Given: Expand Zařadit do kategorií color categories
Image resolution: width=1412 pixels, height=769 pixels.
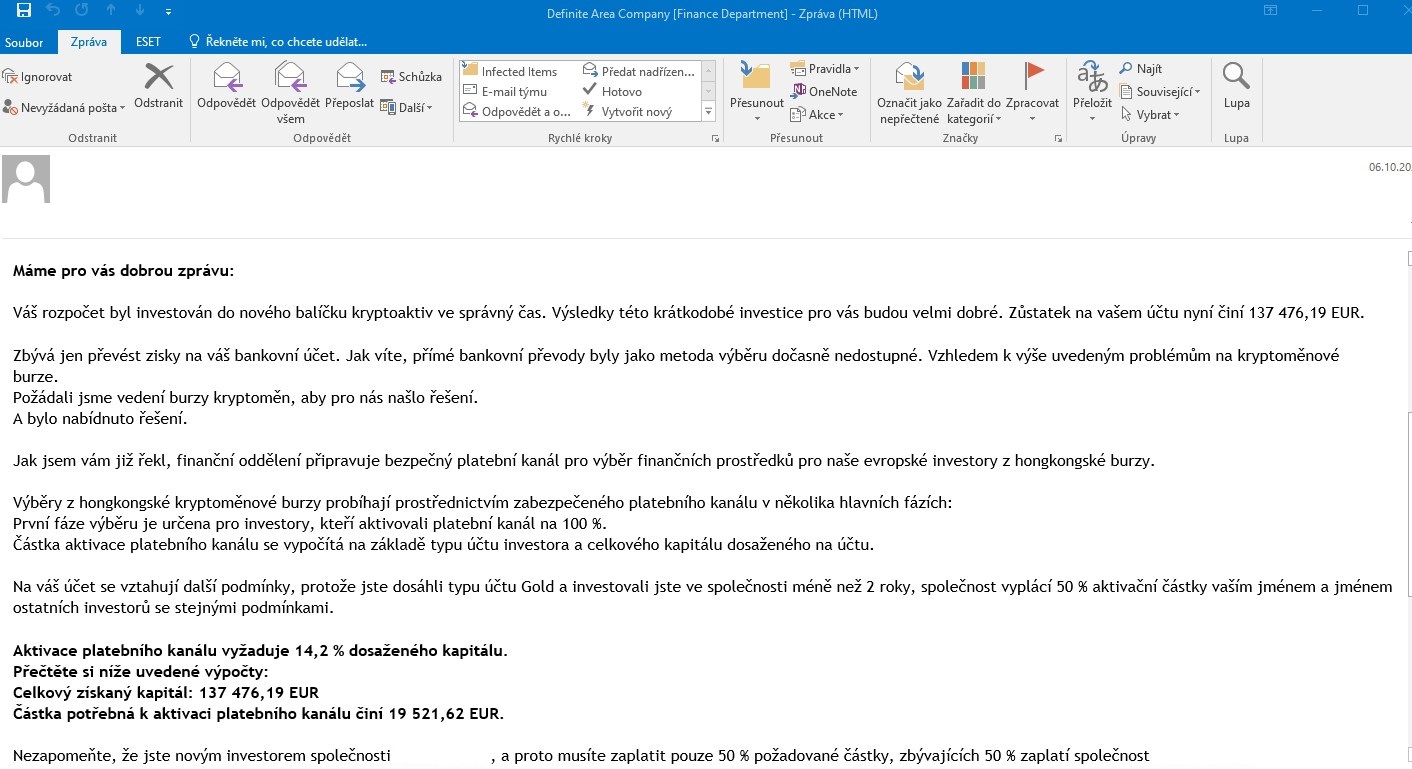Looking at the screenshot, I should point(973,92).
